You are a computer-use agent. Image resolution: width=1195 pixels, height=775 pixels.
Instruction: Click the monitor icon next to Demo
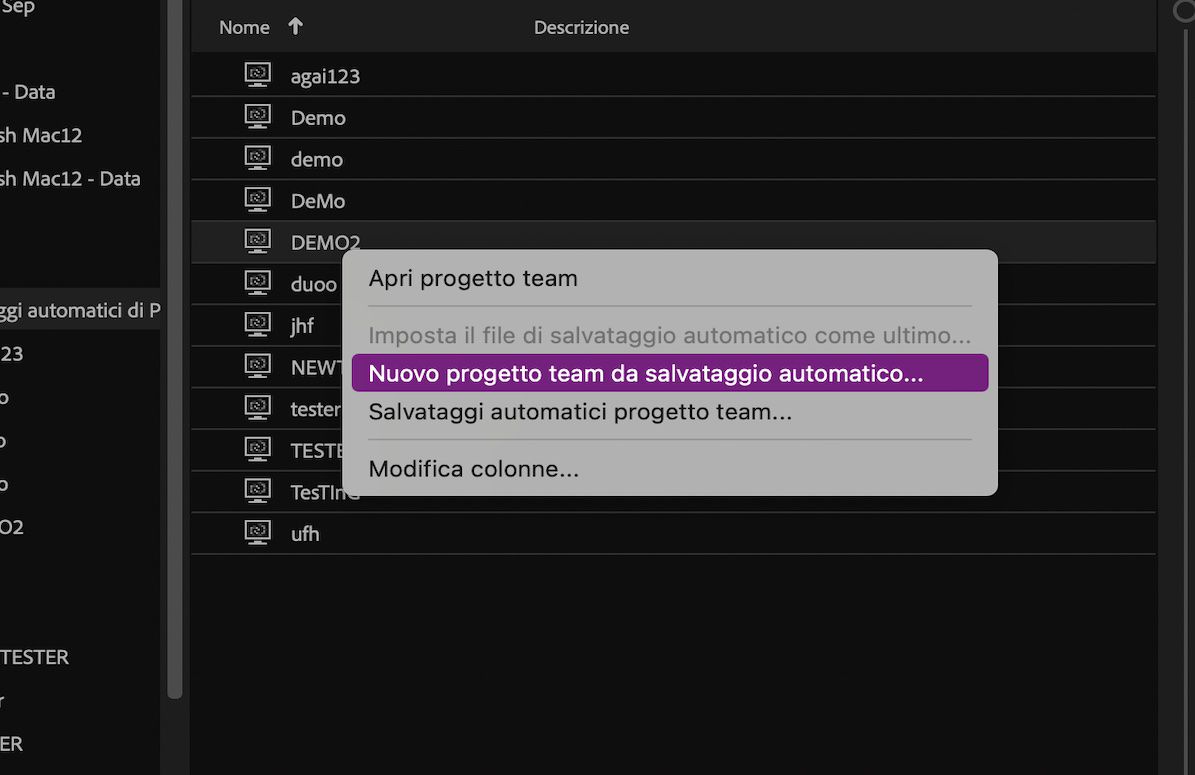257,115
